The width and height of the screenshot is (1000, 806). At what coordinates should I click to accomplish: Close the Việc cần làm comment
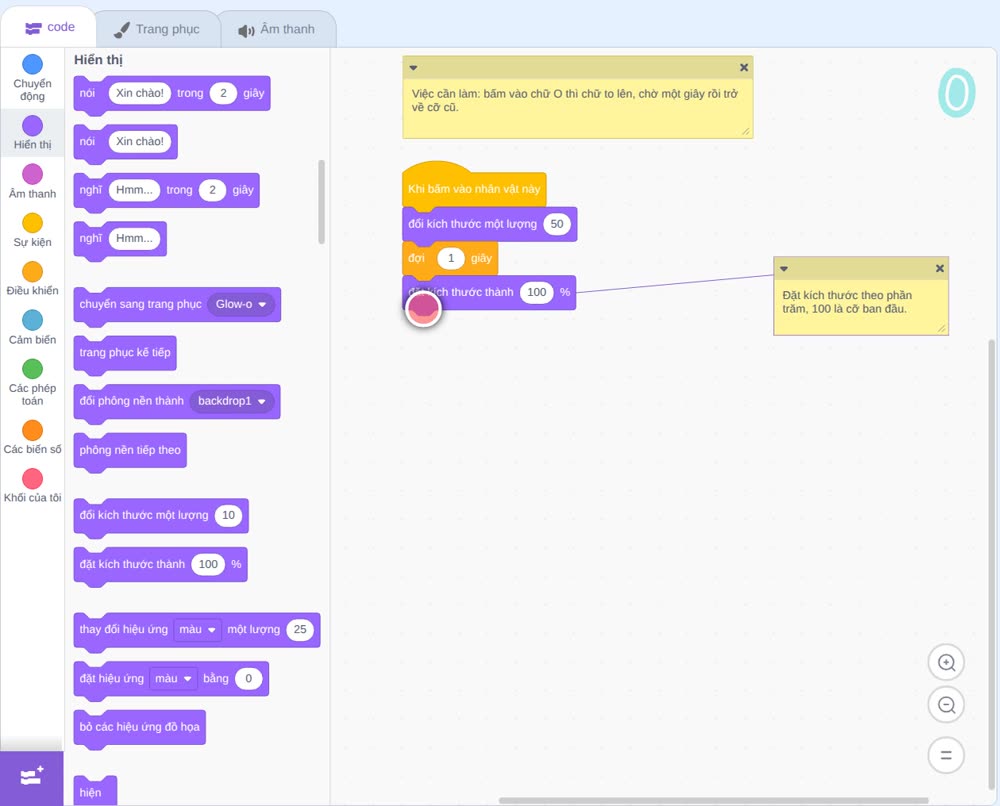tap(744, 67)
